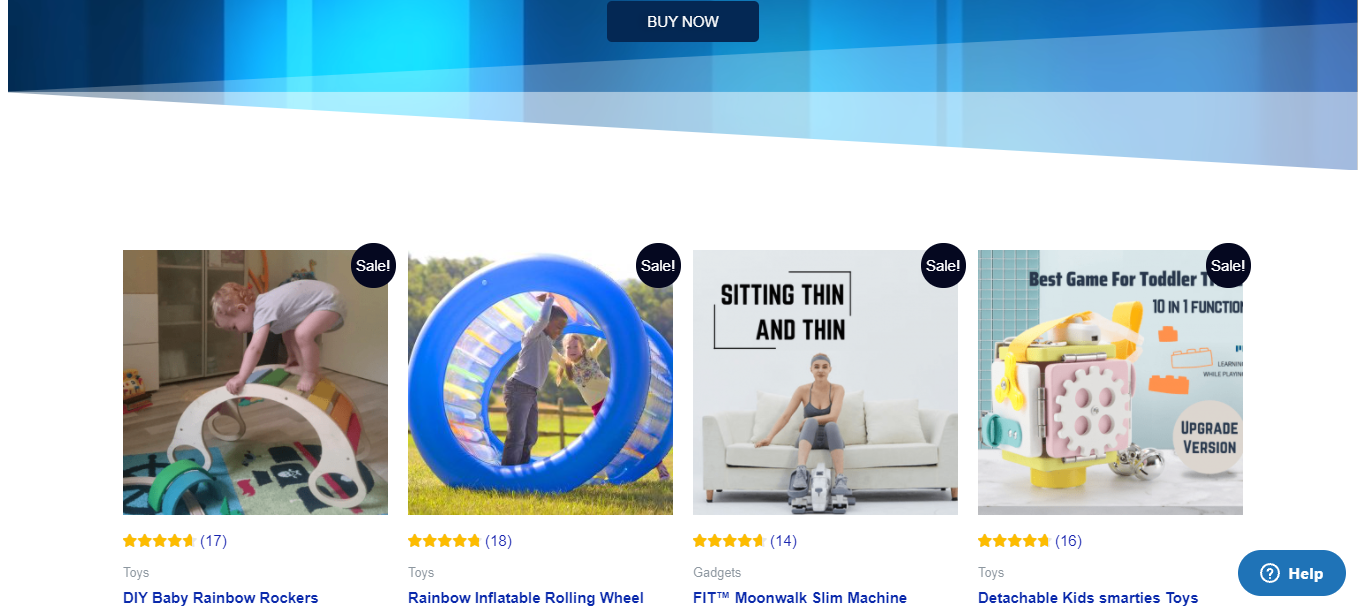The height and width of the screenshot is (610, 1366).
Task: Open the blue inflatable rolling wheel image
Action: (540, 382)
